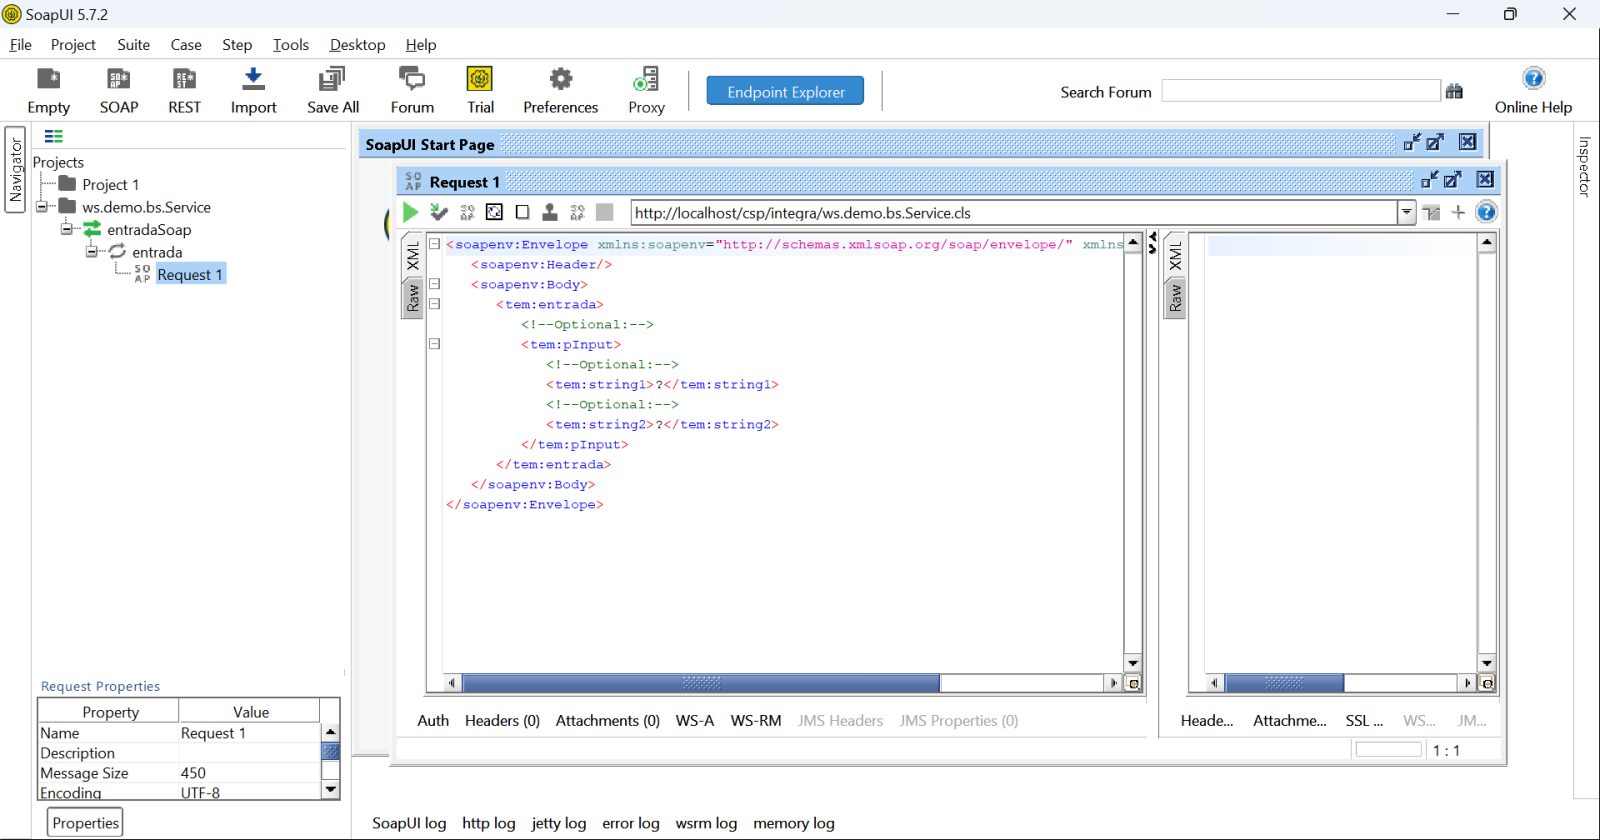Toggle the Inspector side panel
This screenshot has height=840, width=1600.
[1585, 167]
